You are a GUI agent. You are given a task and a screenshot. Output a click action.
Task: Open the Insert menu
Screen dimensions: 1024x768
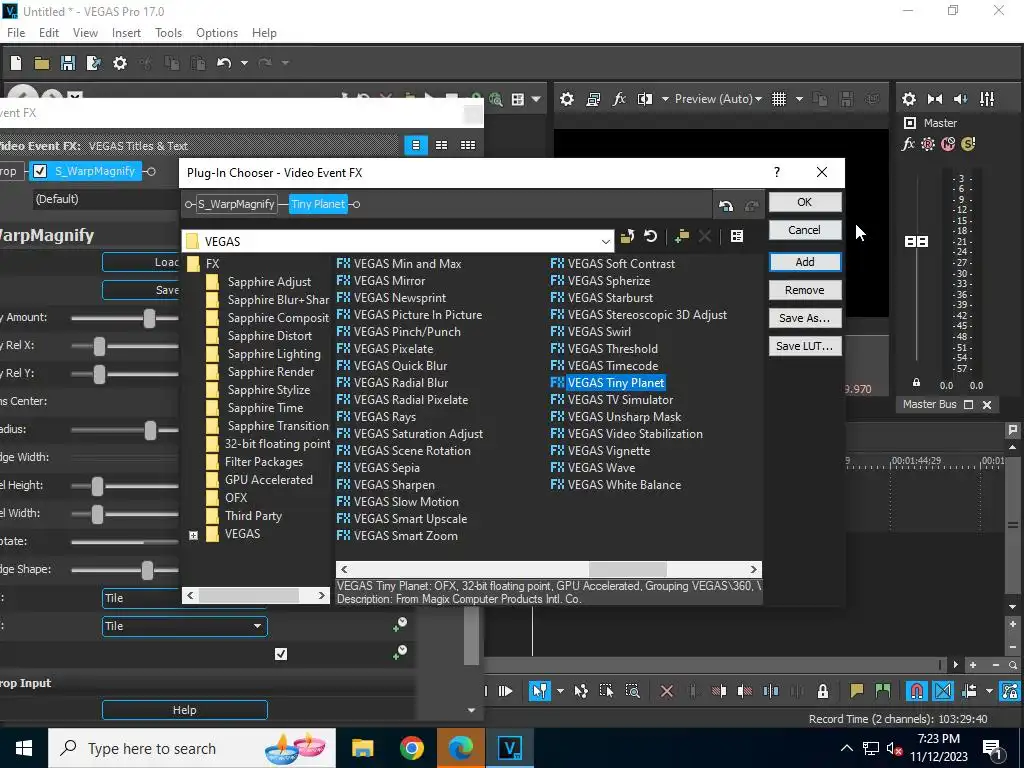(126, 33)
